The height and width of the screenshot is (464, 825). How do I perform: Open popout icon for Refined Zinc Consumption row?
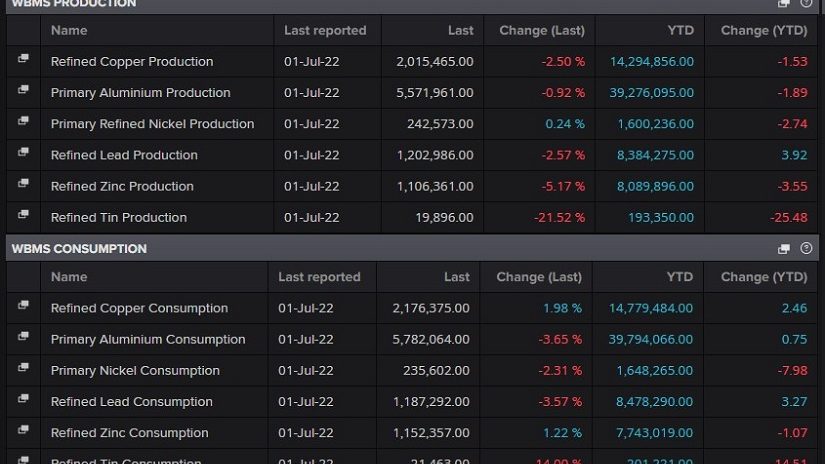point(23,429)
